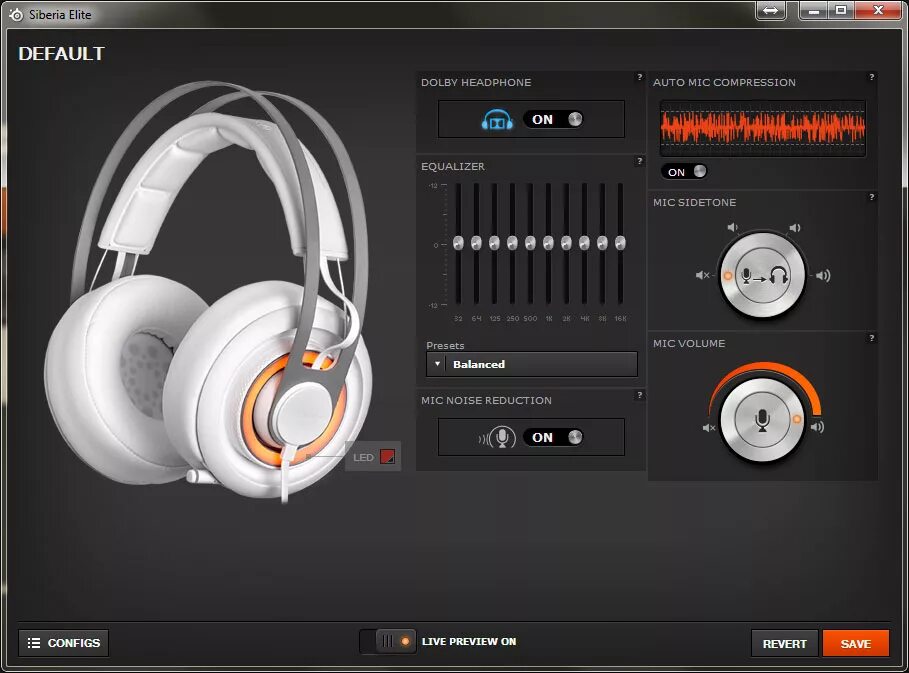Click the auto mic compression waveform display
Viewport: 909px width, 673px height.
coord(762,128)
